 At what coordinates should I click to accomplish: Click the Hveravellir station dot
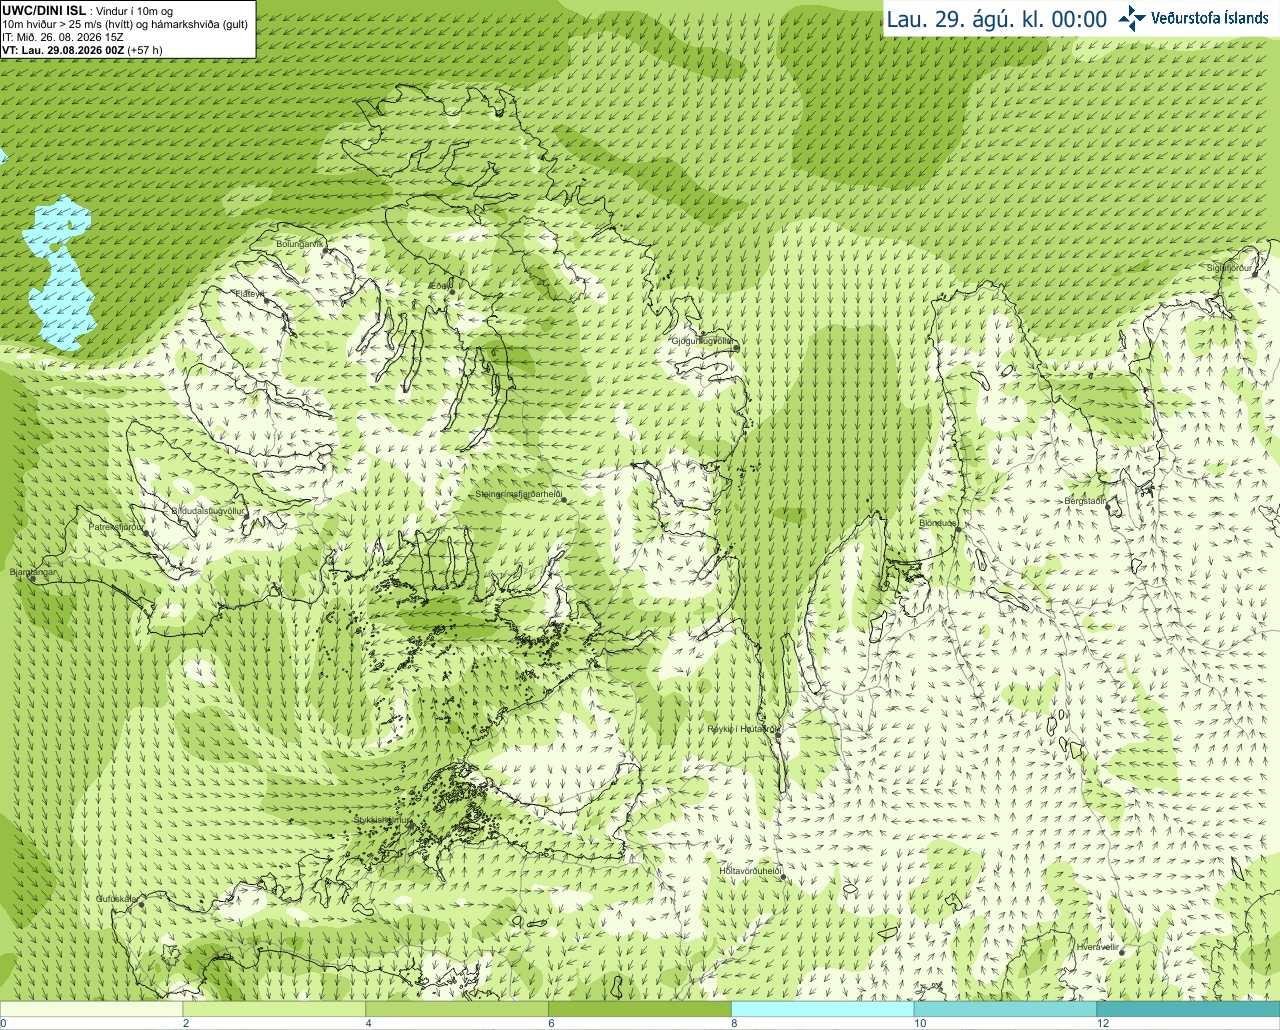(1122, 953)
